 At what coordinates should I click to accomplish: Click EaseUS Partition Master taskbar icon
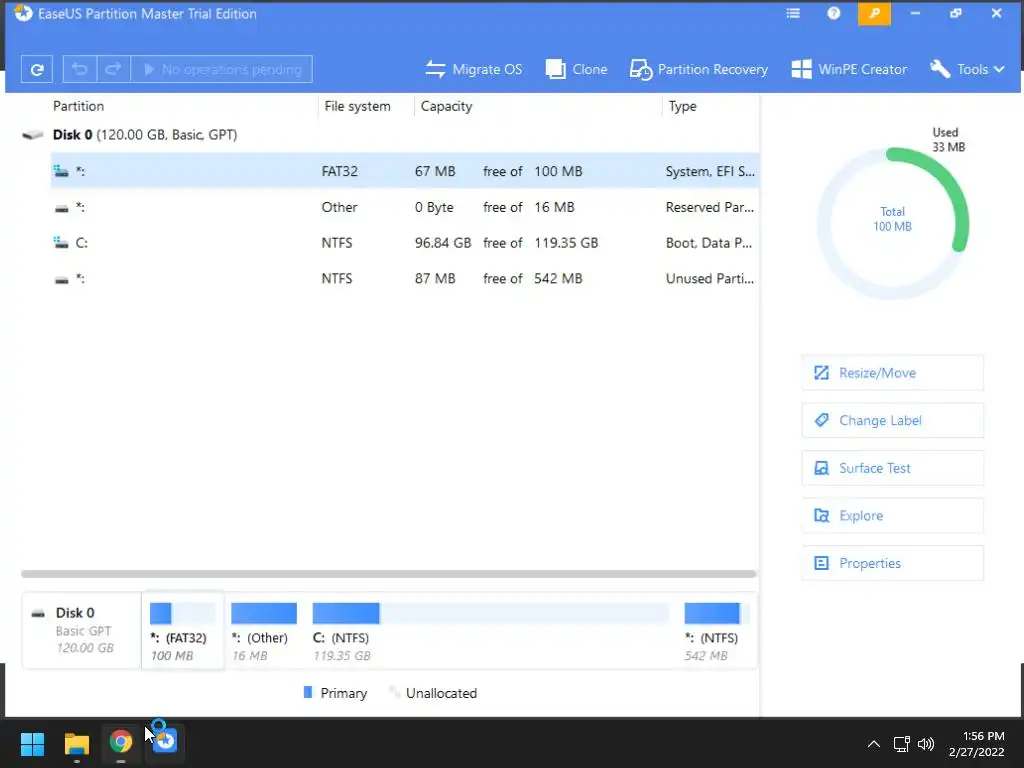[x=165, y=742]
